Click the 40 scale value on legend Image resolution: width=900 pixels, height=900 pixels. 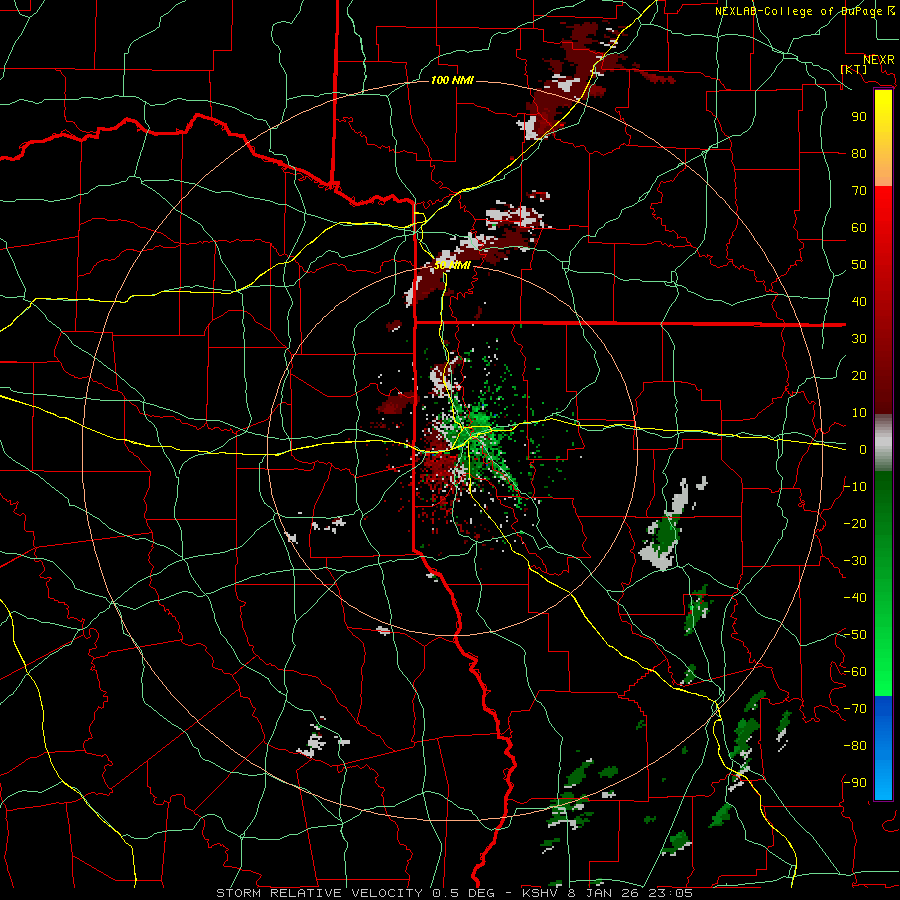[859, 301]
